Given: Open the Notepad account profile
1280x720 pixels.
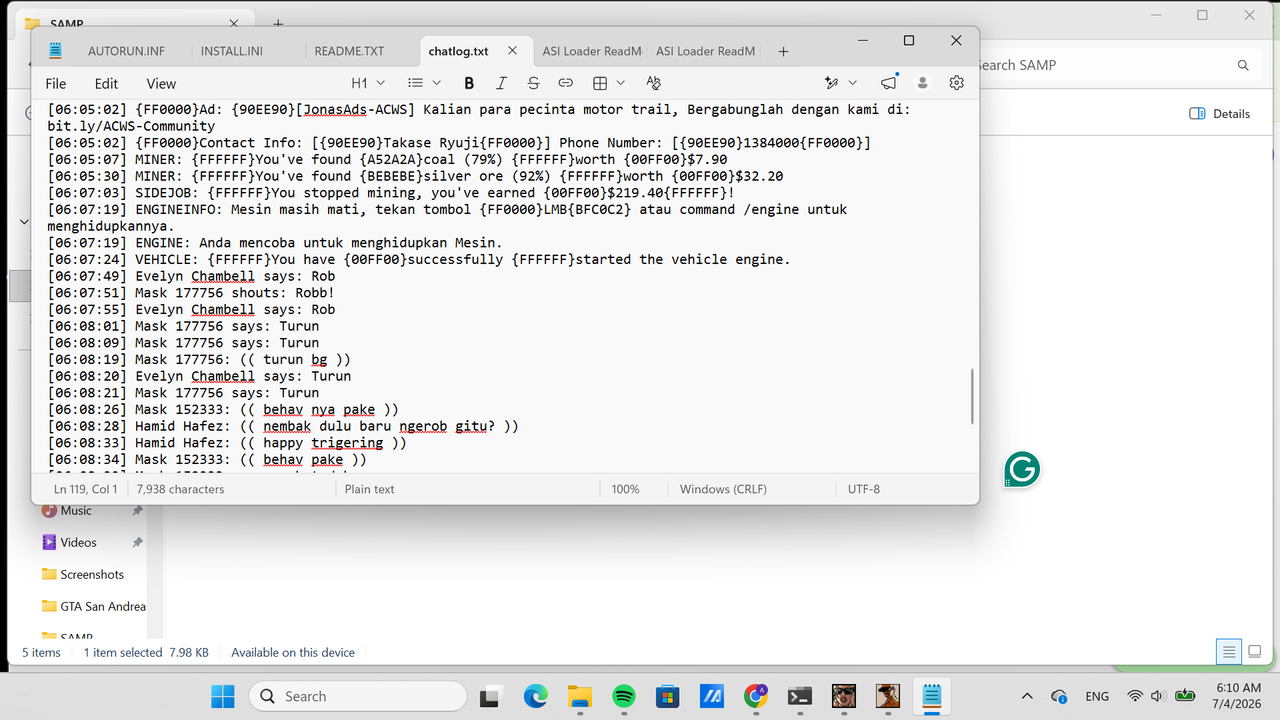Looking at the screenshot, I should coord(923,83).
